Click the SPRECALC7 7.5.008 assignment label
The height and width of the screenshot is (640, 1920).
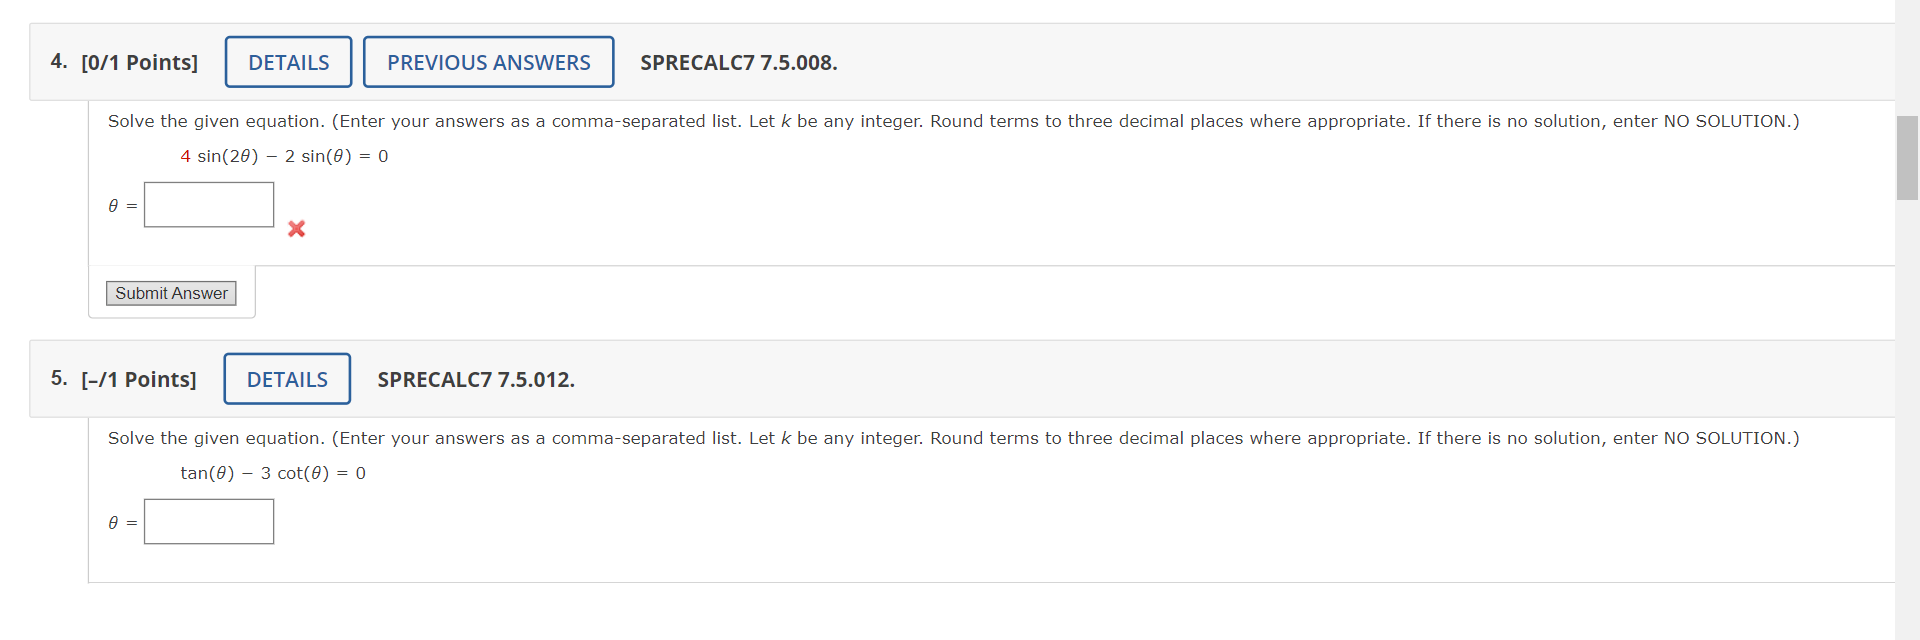tap(738, 62)
